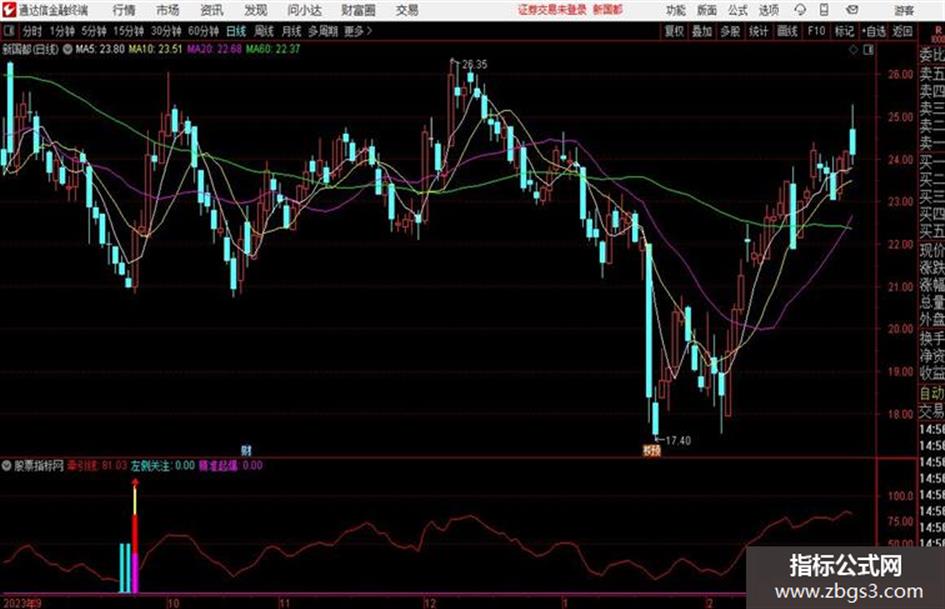Open the 财富圈 menu
This screenshot has width=945, height=609.
coord(358,10)
